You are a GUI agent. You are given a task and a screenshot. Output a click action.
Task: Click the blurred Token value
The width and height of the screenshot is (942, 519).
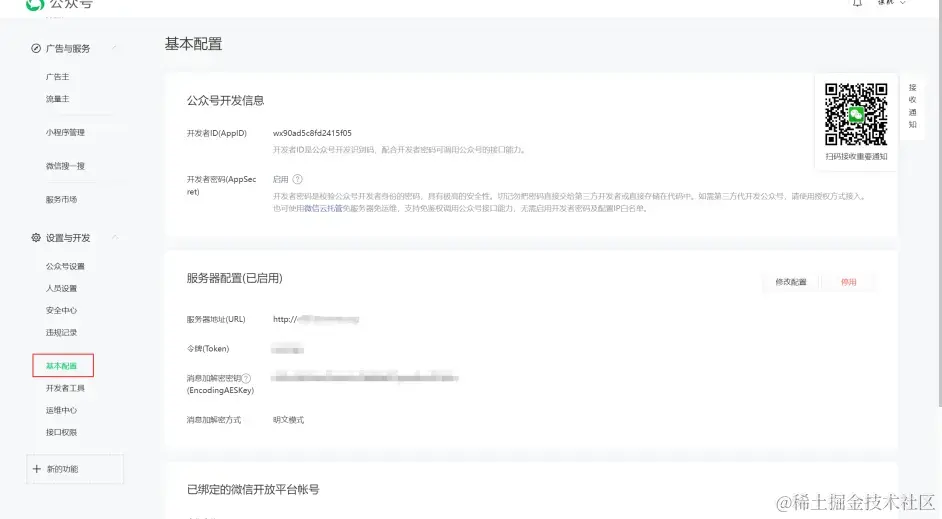point(287,350)
